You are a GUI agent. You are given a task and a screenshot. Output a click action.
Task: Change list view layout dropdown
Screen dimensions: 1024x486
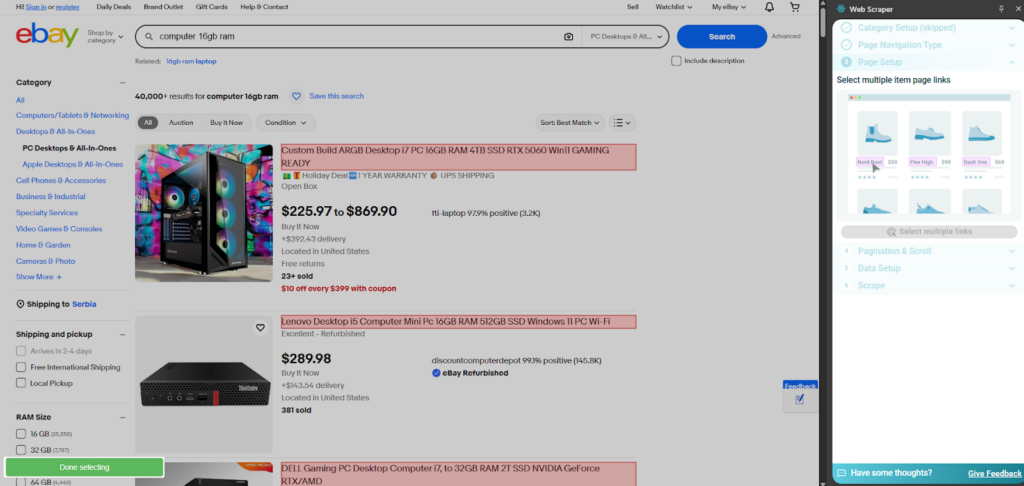(622, 123)
